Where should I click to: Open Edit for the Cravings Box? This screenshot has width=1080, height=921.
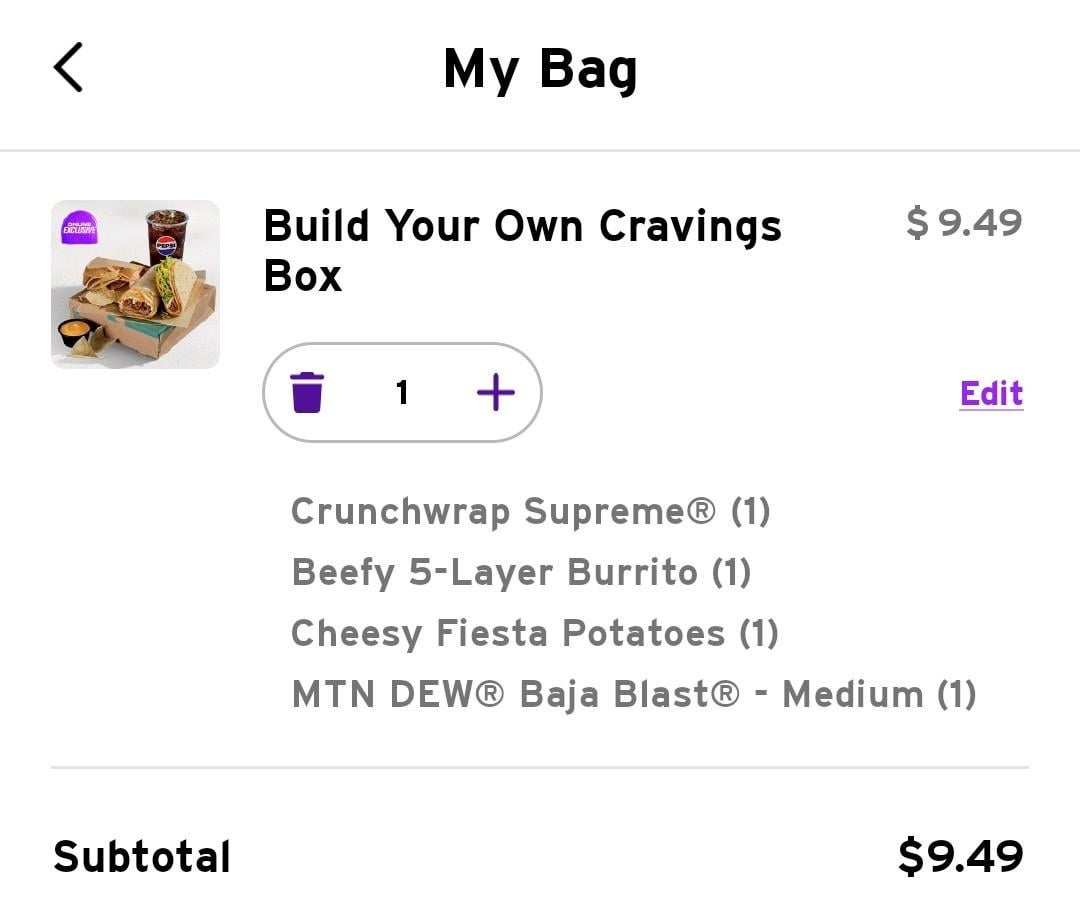coord(991,393)
